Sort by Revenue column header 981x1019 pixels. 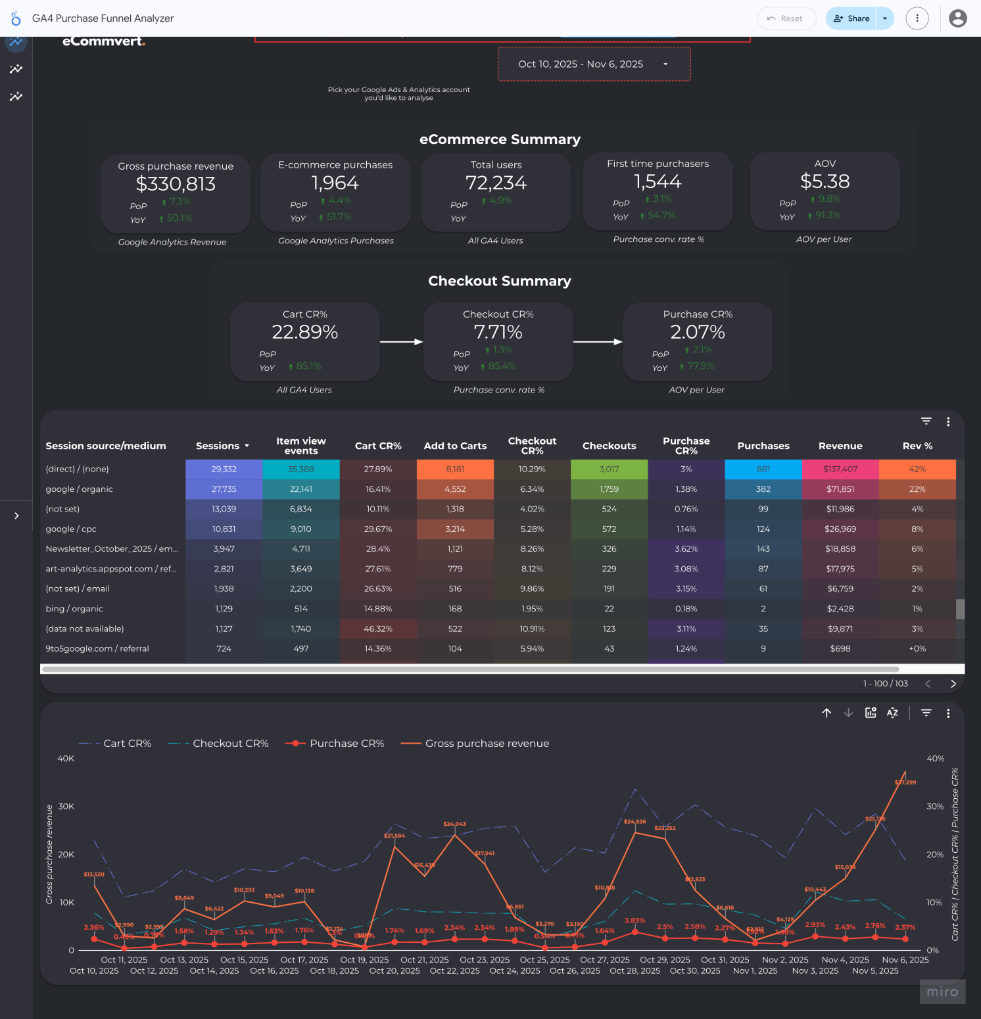tap(840, 446)
